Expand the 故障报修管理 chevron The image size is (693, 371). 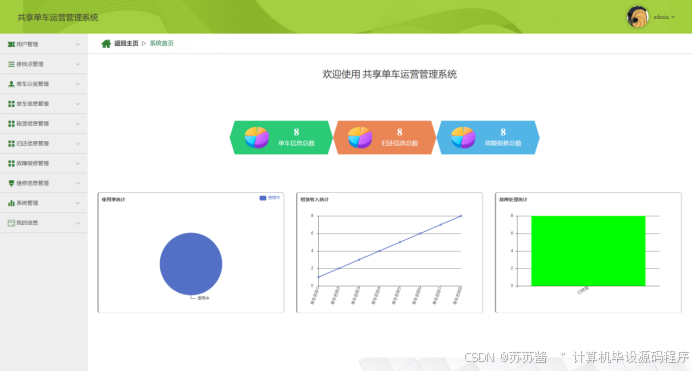tap(77, 164)
